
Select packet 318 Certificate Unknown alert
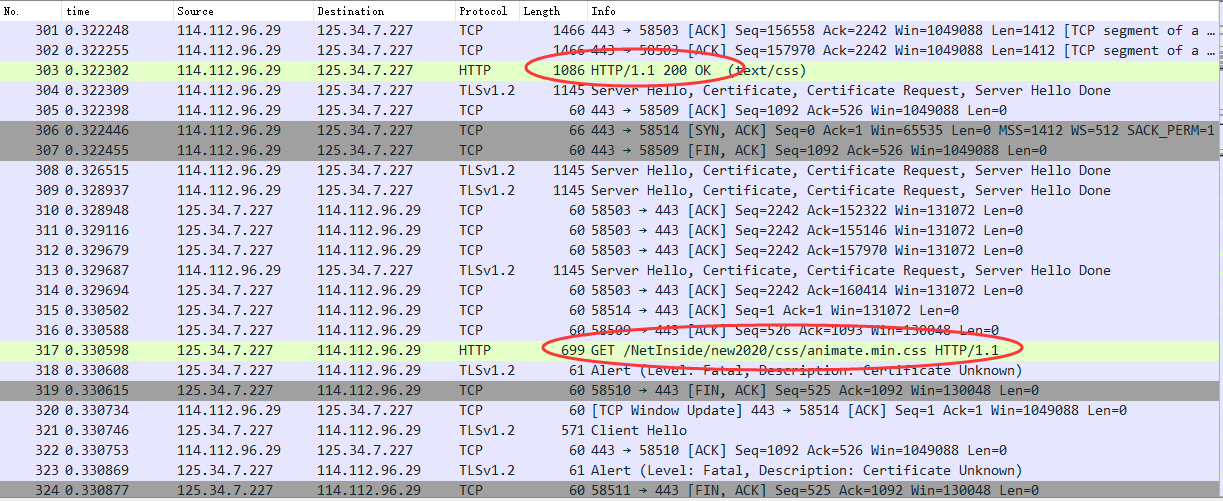(x=611, y=370)
